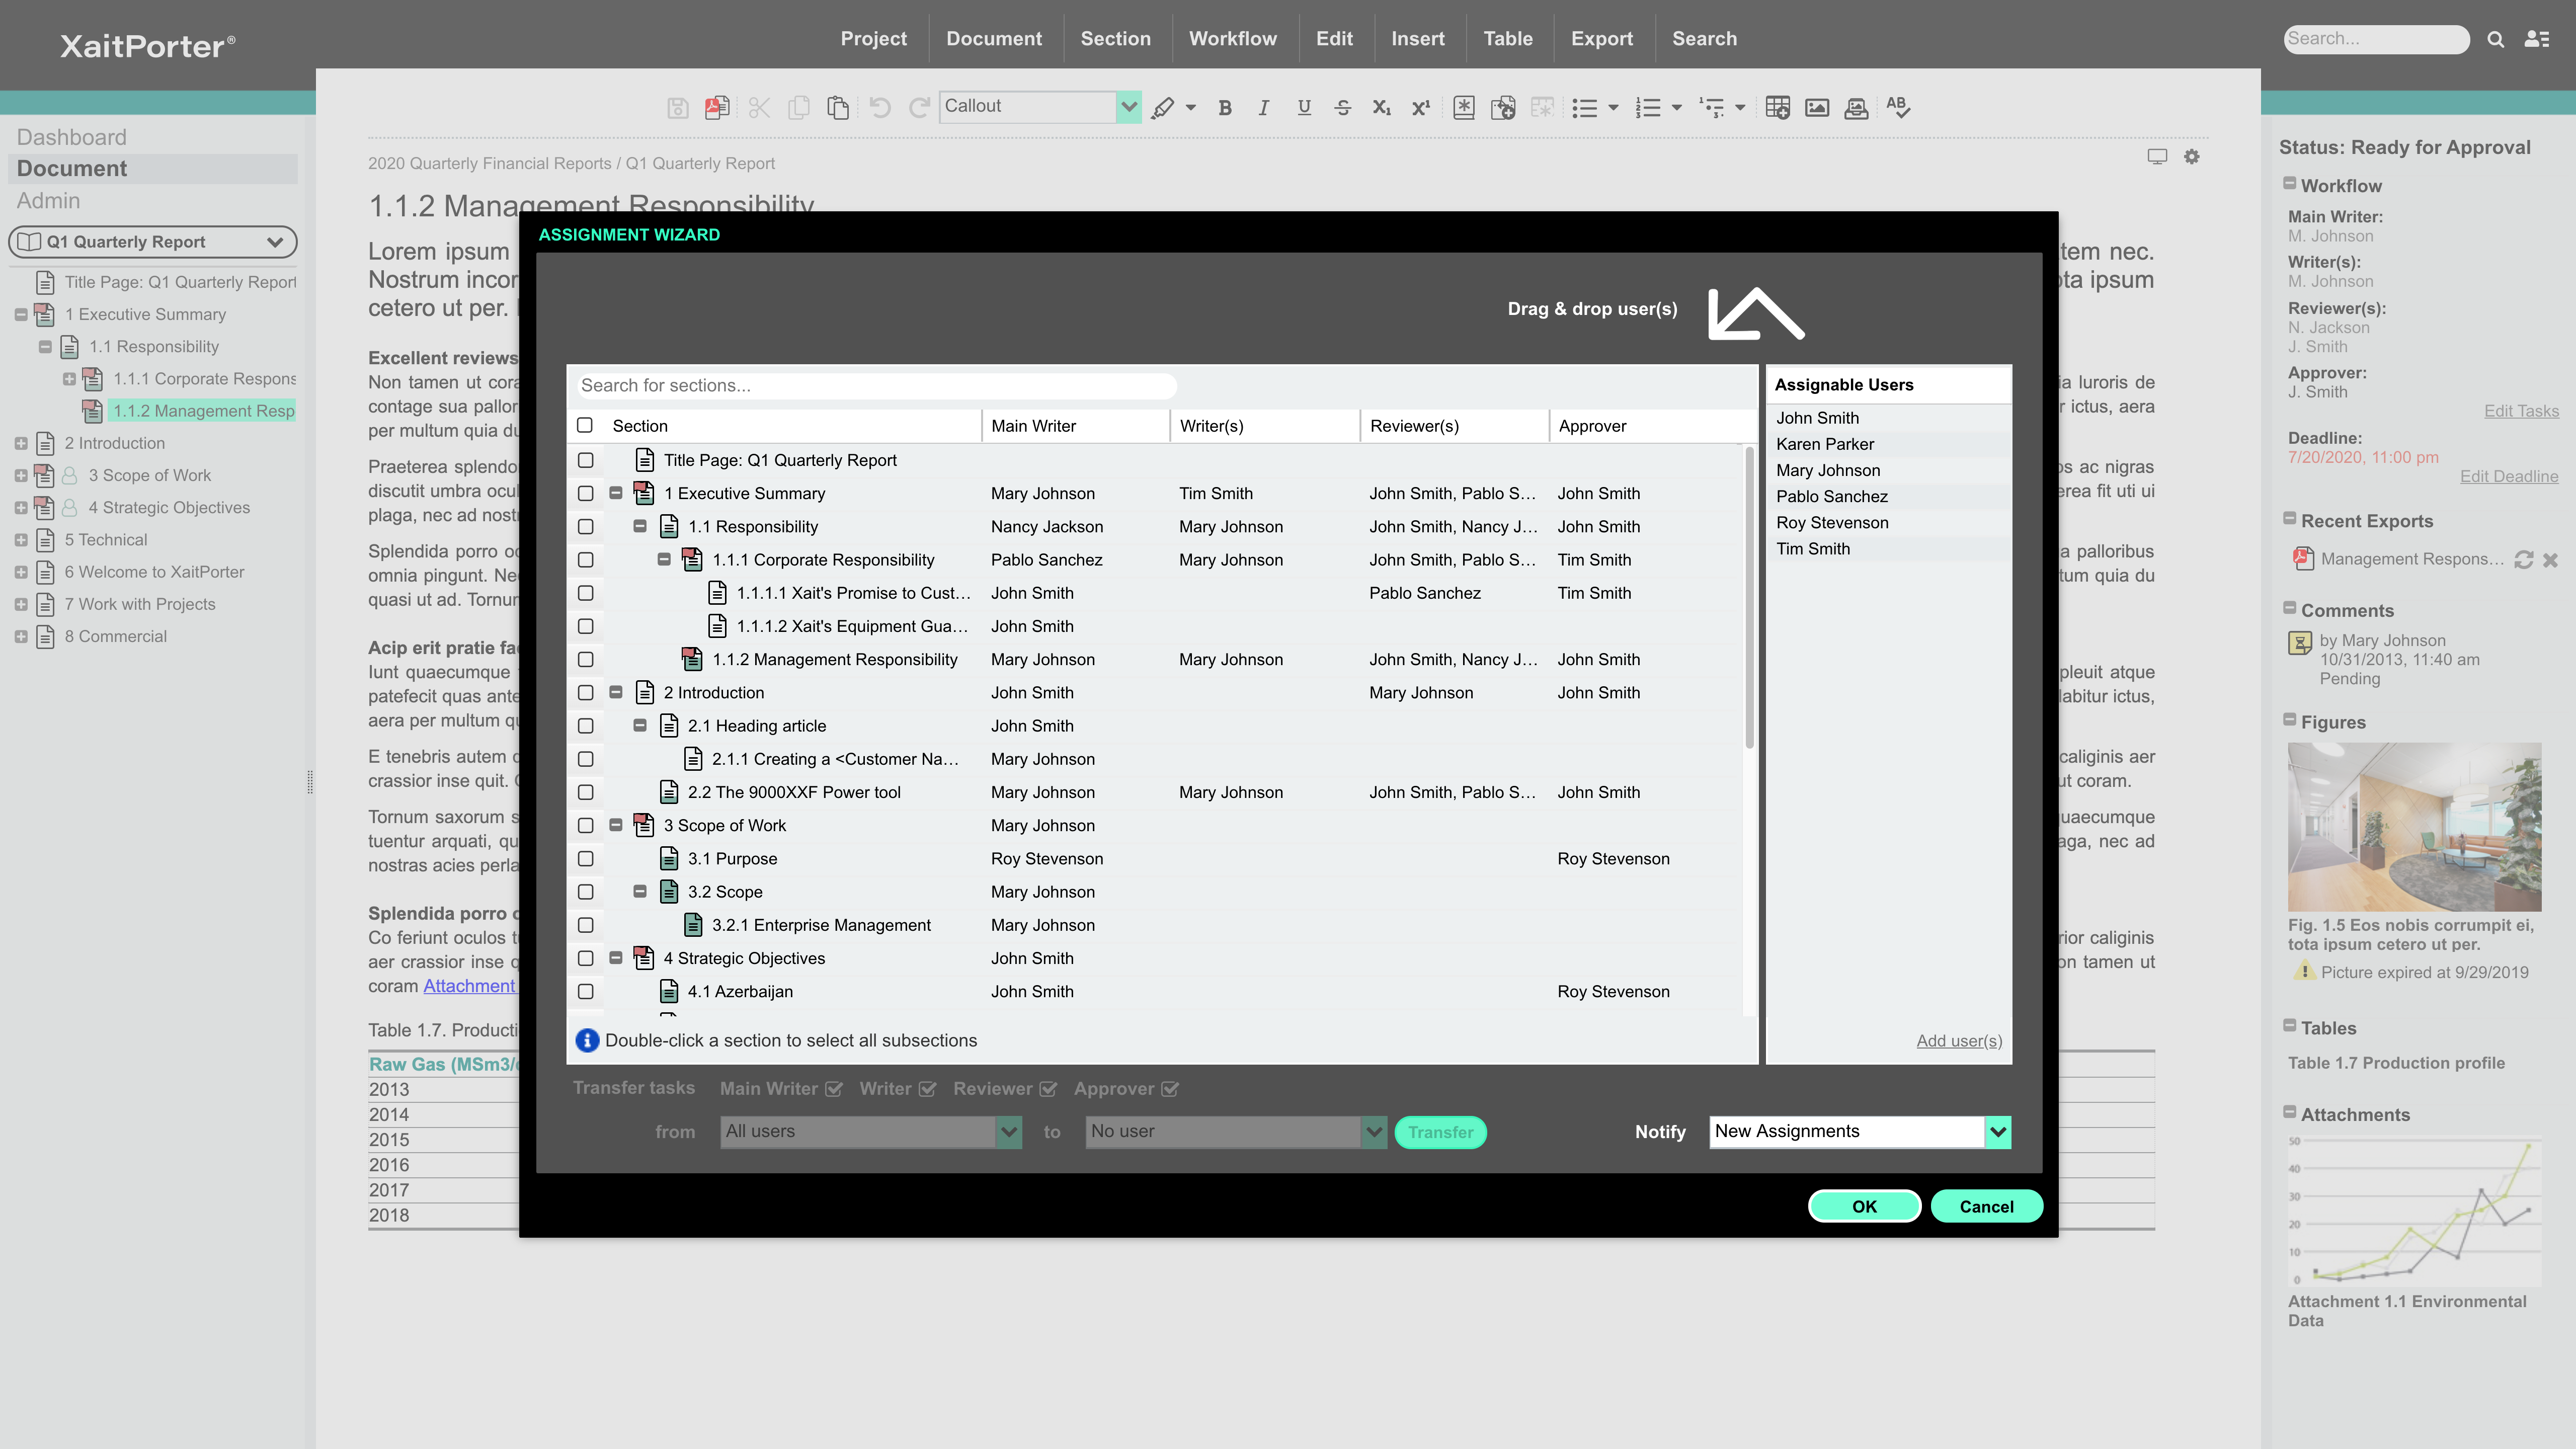The width and height of the screenshot is (2576, 1449).
Task: Collapse the 3 Scope of Work tree node
Action: tap(616, 825)
